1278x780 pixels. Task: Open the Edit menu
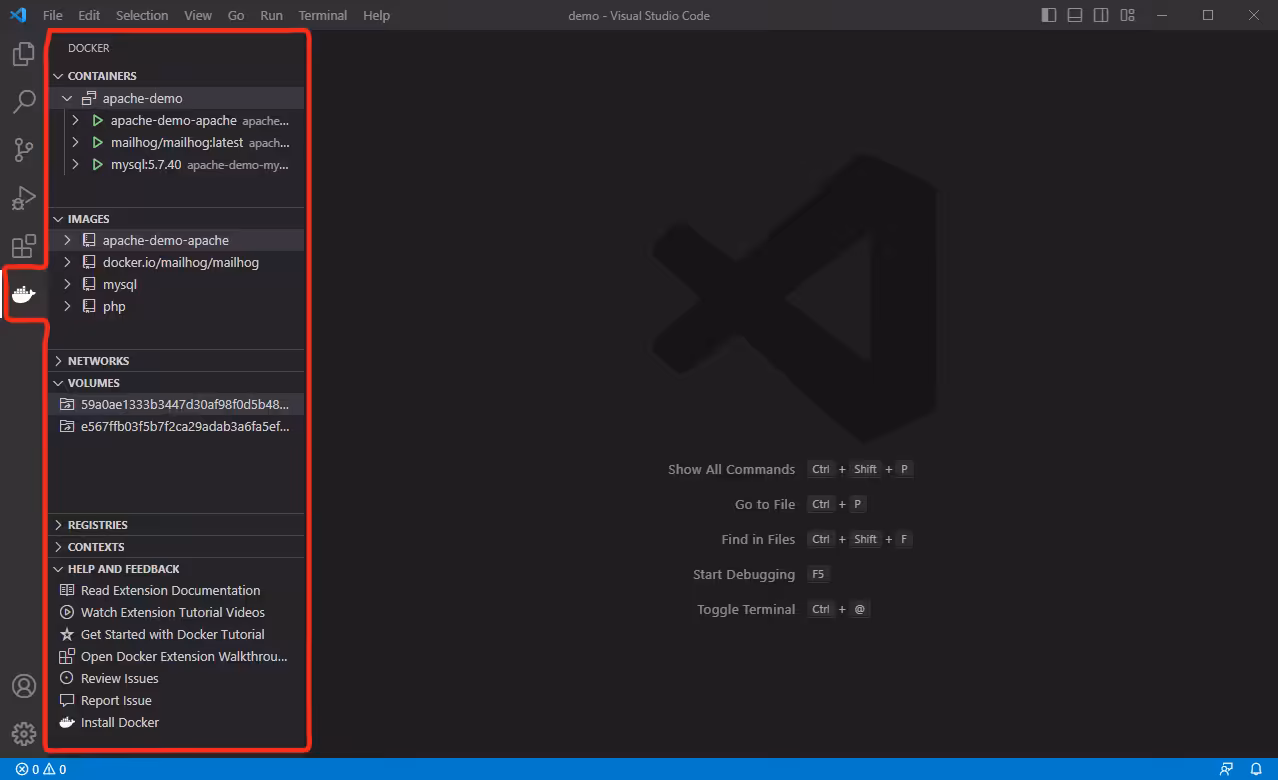click(89, 15)
